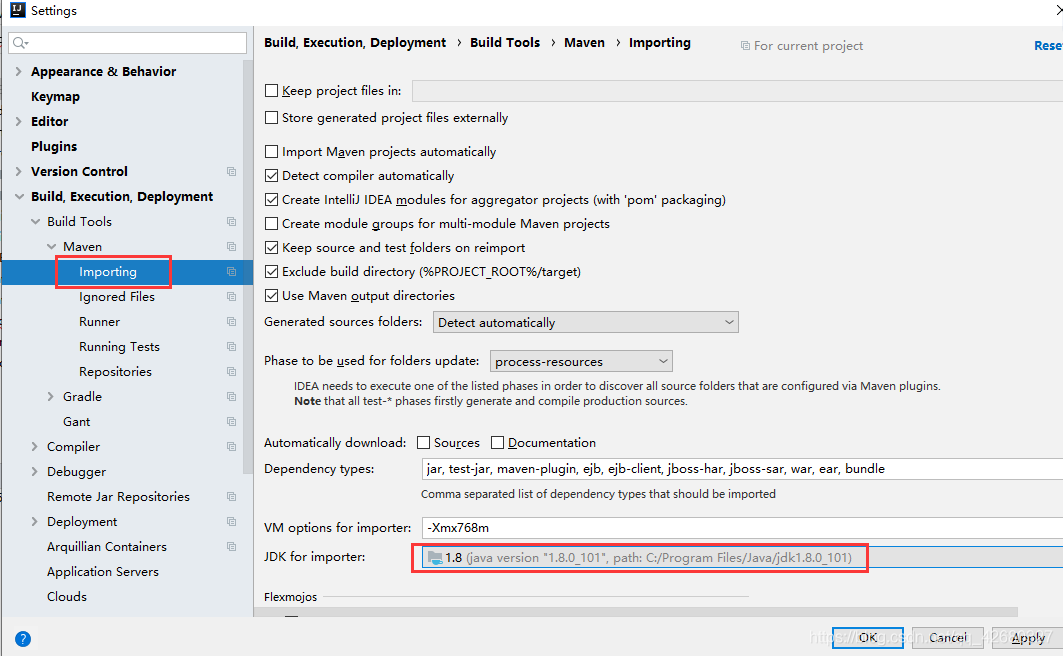Screen dimensions: 1063x656
Task: Collapse Build, Execution, Deployment section
Action: coord(18,197)
